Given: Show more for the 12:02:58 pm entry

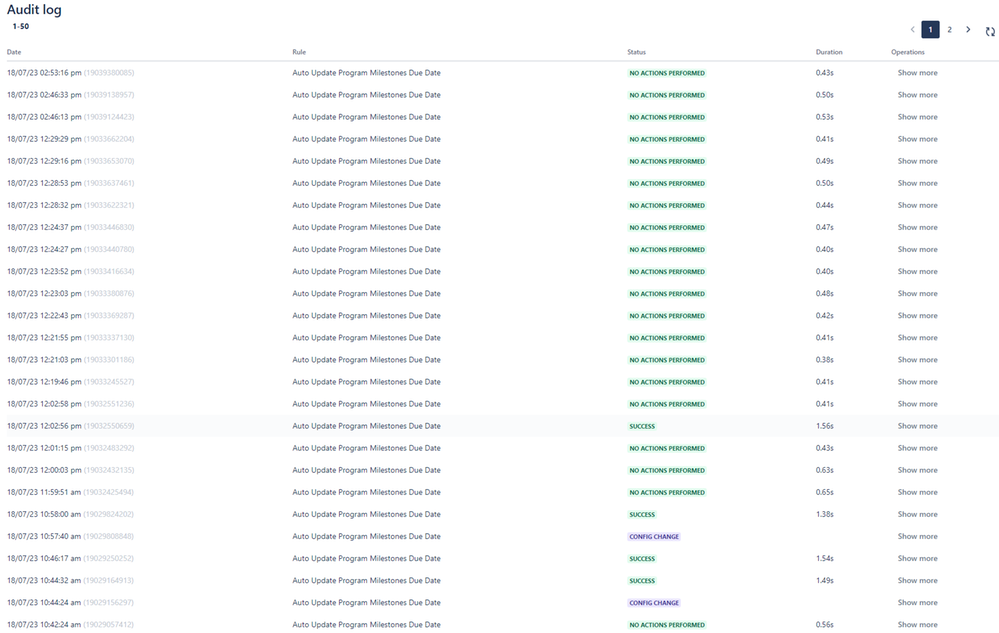Looking at the screenshot, I should point(917,404).
